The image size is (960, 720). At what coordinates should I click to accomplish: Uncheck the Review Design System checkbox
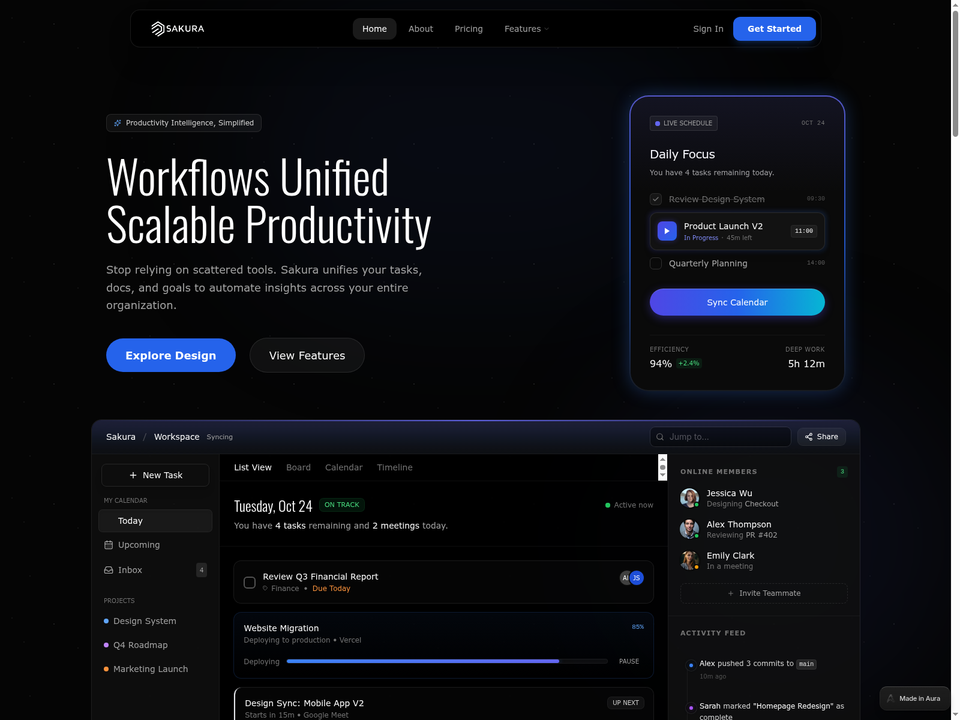click(656, 199)
